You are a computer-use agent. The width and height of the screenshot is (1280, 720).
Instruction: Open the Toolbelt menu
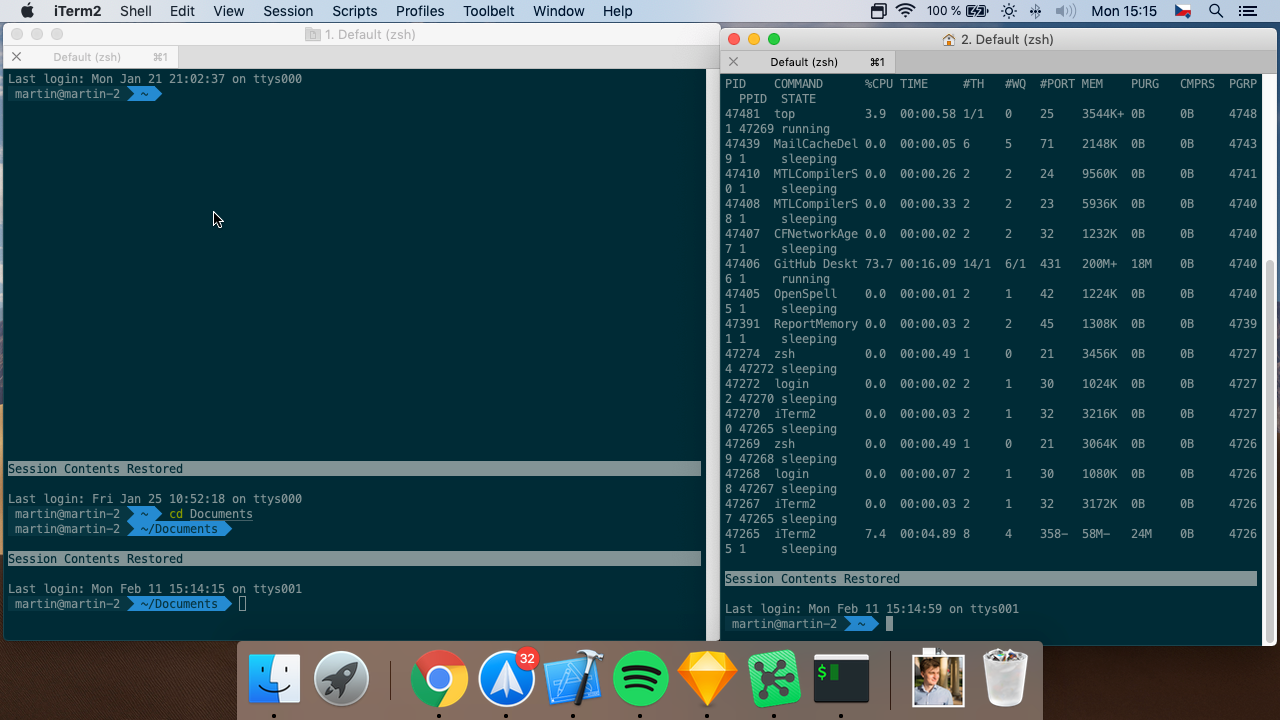click(x=489, y=11)
